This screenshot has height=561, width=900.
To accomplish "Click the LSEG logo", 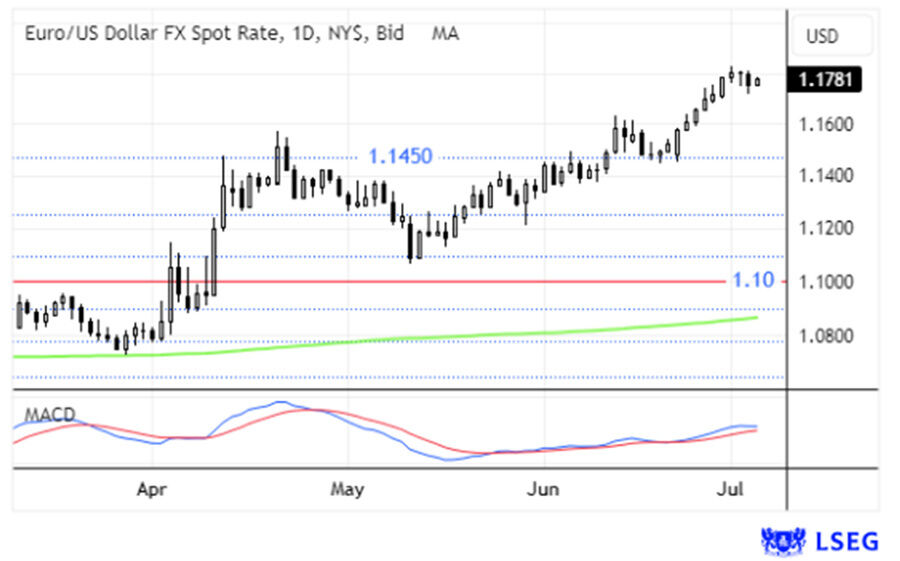I will click(820, 541).
